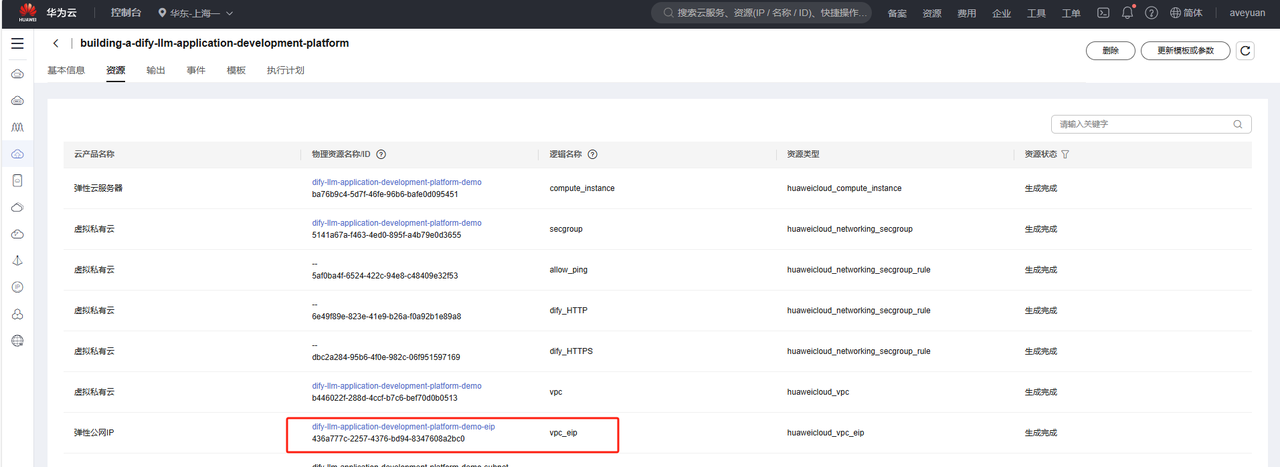Click the refresh icon next to 更新模板或参数
Image resolution: width=1280 pixels, height=467 pixels.
(1245, 51)
